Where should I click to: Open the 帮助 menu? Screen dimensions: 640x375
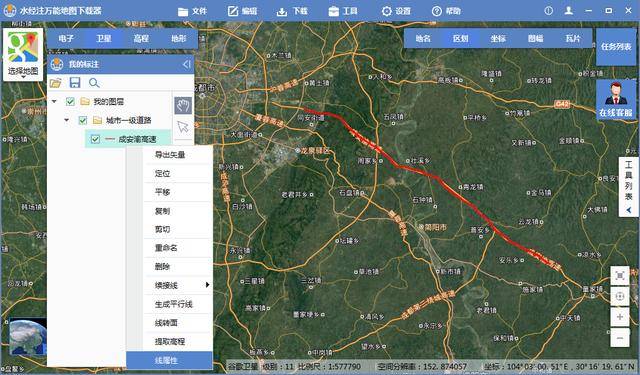[x=446, y=11]
